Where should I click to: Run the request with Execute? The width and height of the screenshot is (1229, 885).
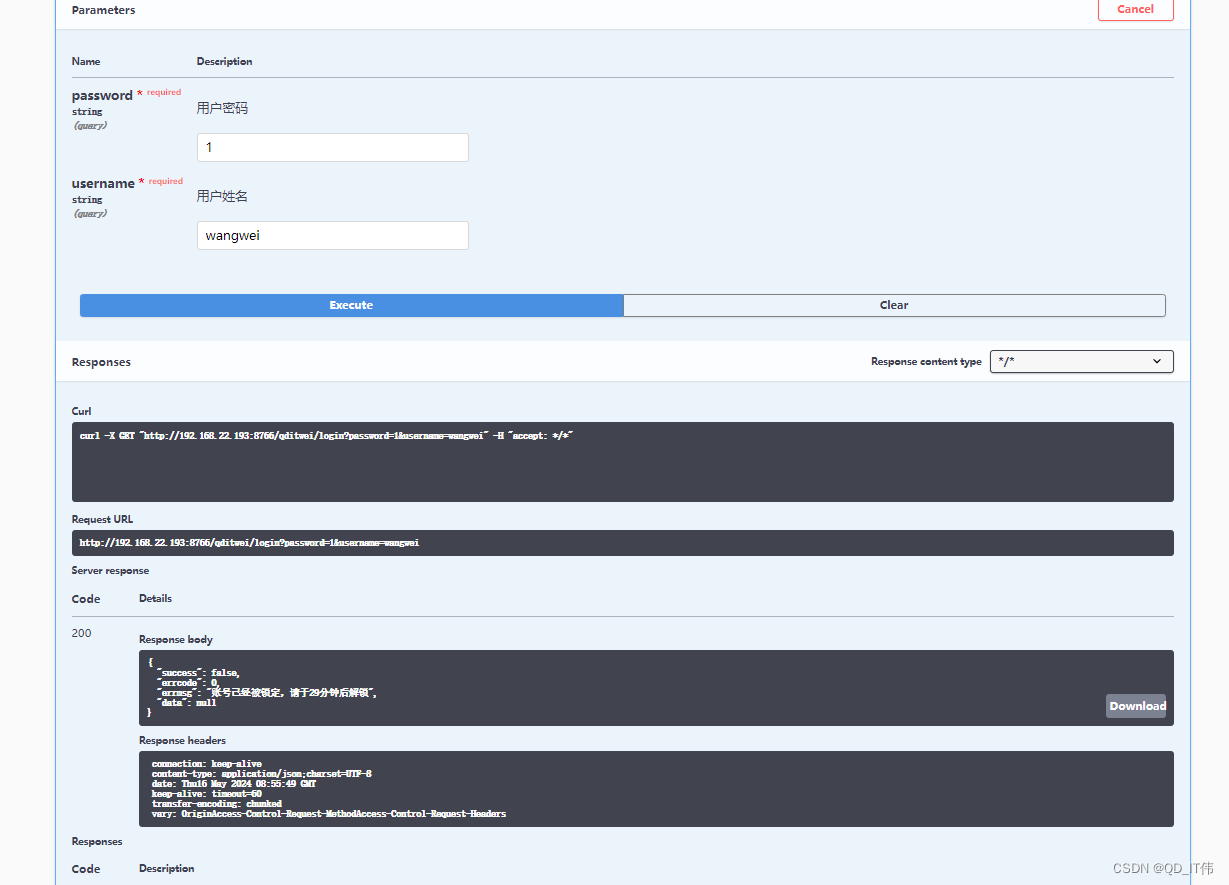pos(351,305)
